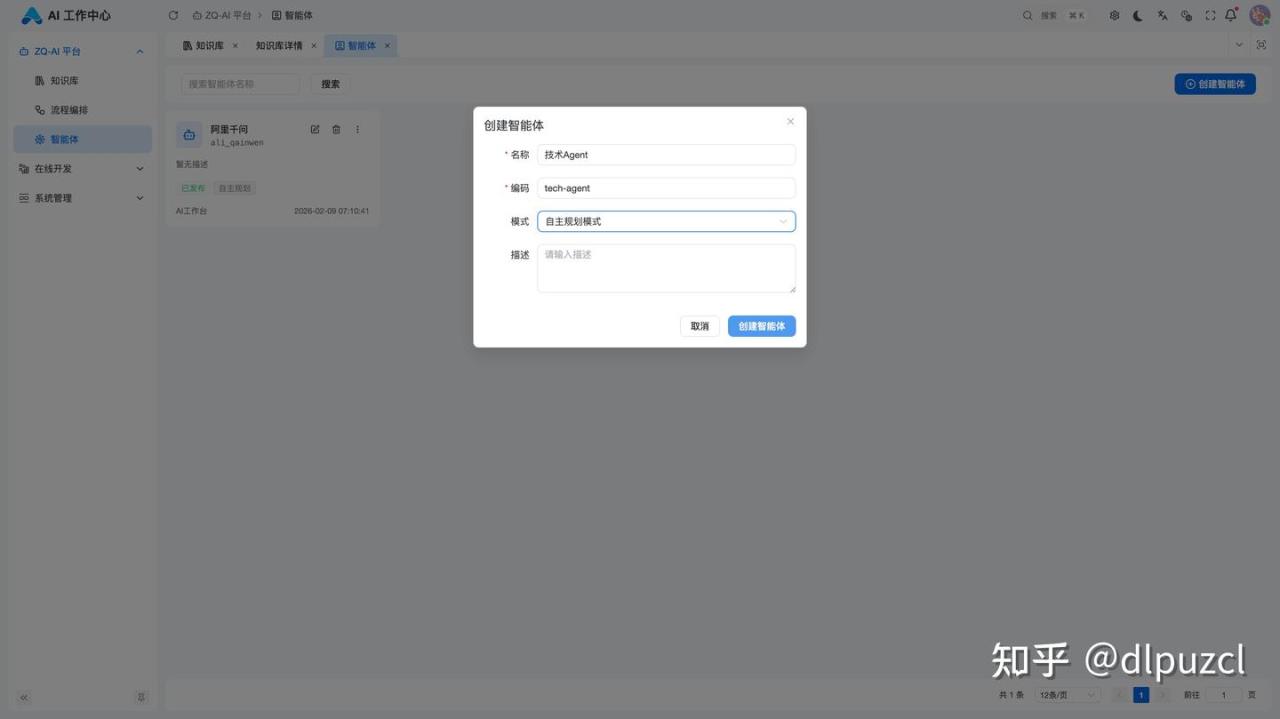Screen dimensions: 1280x719
Task: Click the 取消 button in the dialog
Action: click(699, 326)
